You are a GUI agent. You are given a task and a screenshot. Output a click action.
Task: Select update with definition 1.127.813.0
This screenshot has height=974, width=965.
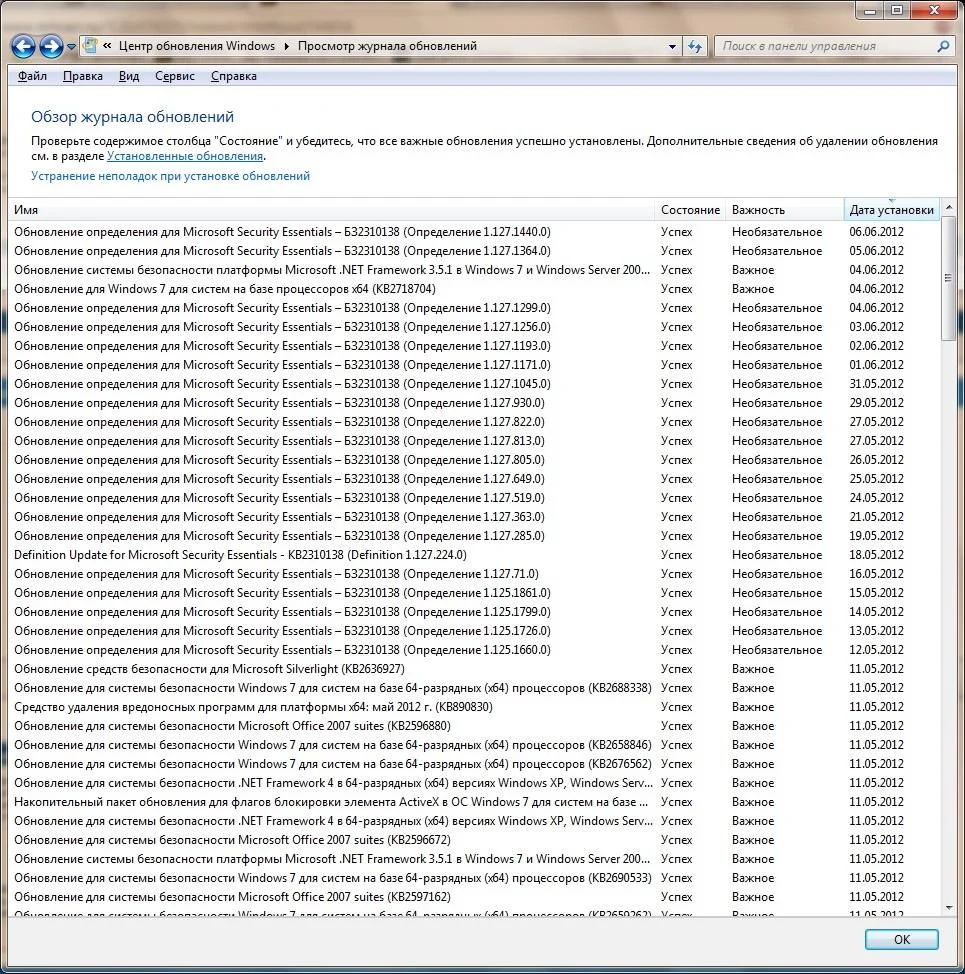[474, 441]
